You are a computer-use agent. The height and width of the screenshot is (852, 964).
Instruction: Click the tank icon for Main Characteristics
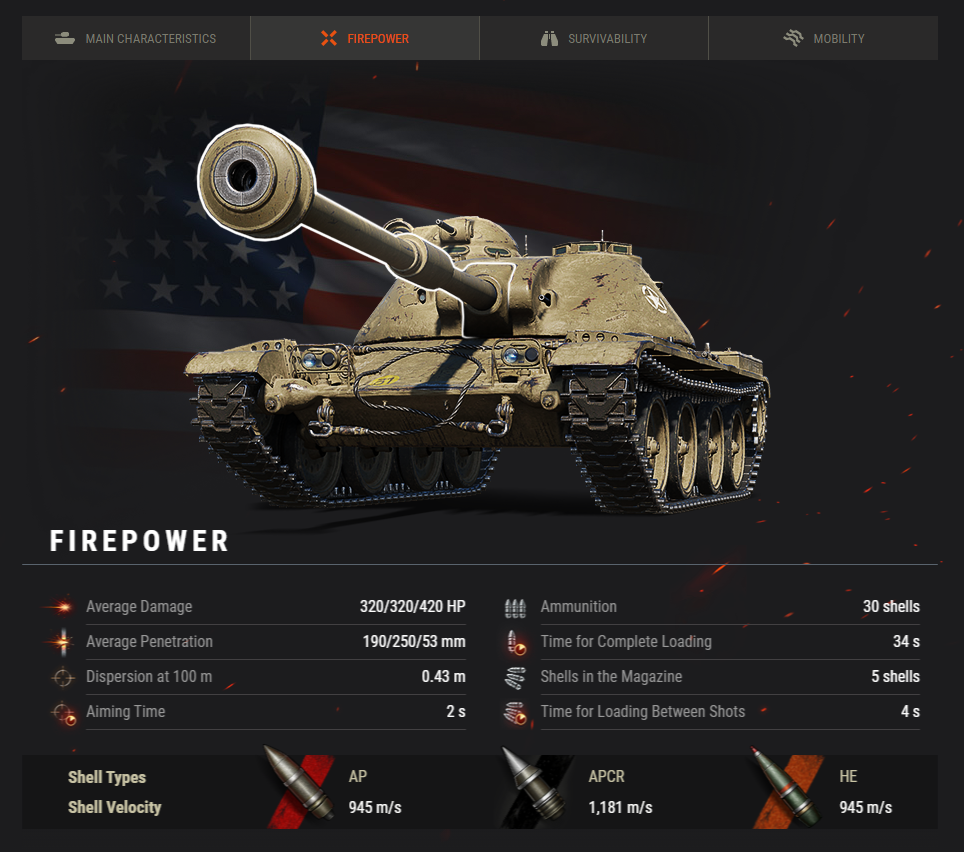[x=65, y=38]
